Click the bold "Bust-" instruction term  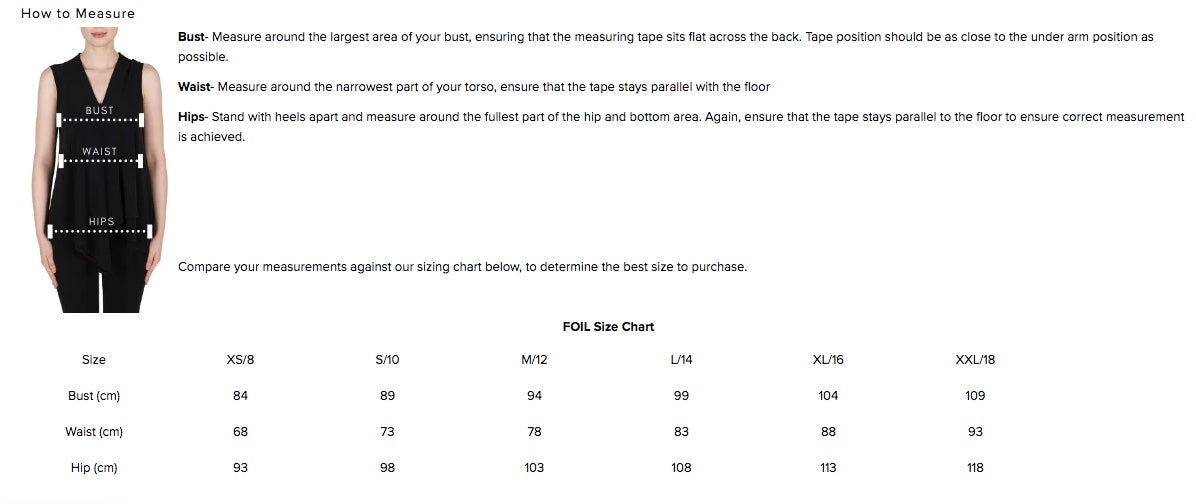pyautogui.click(x=191, y=37)
